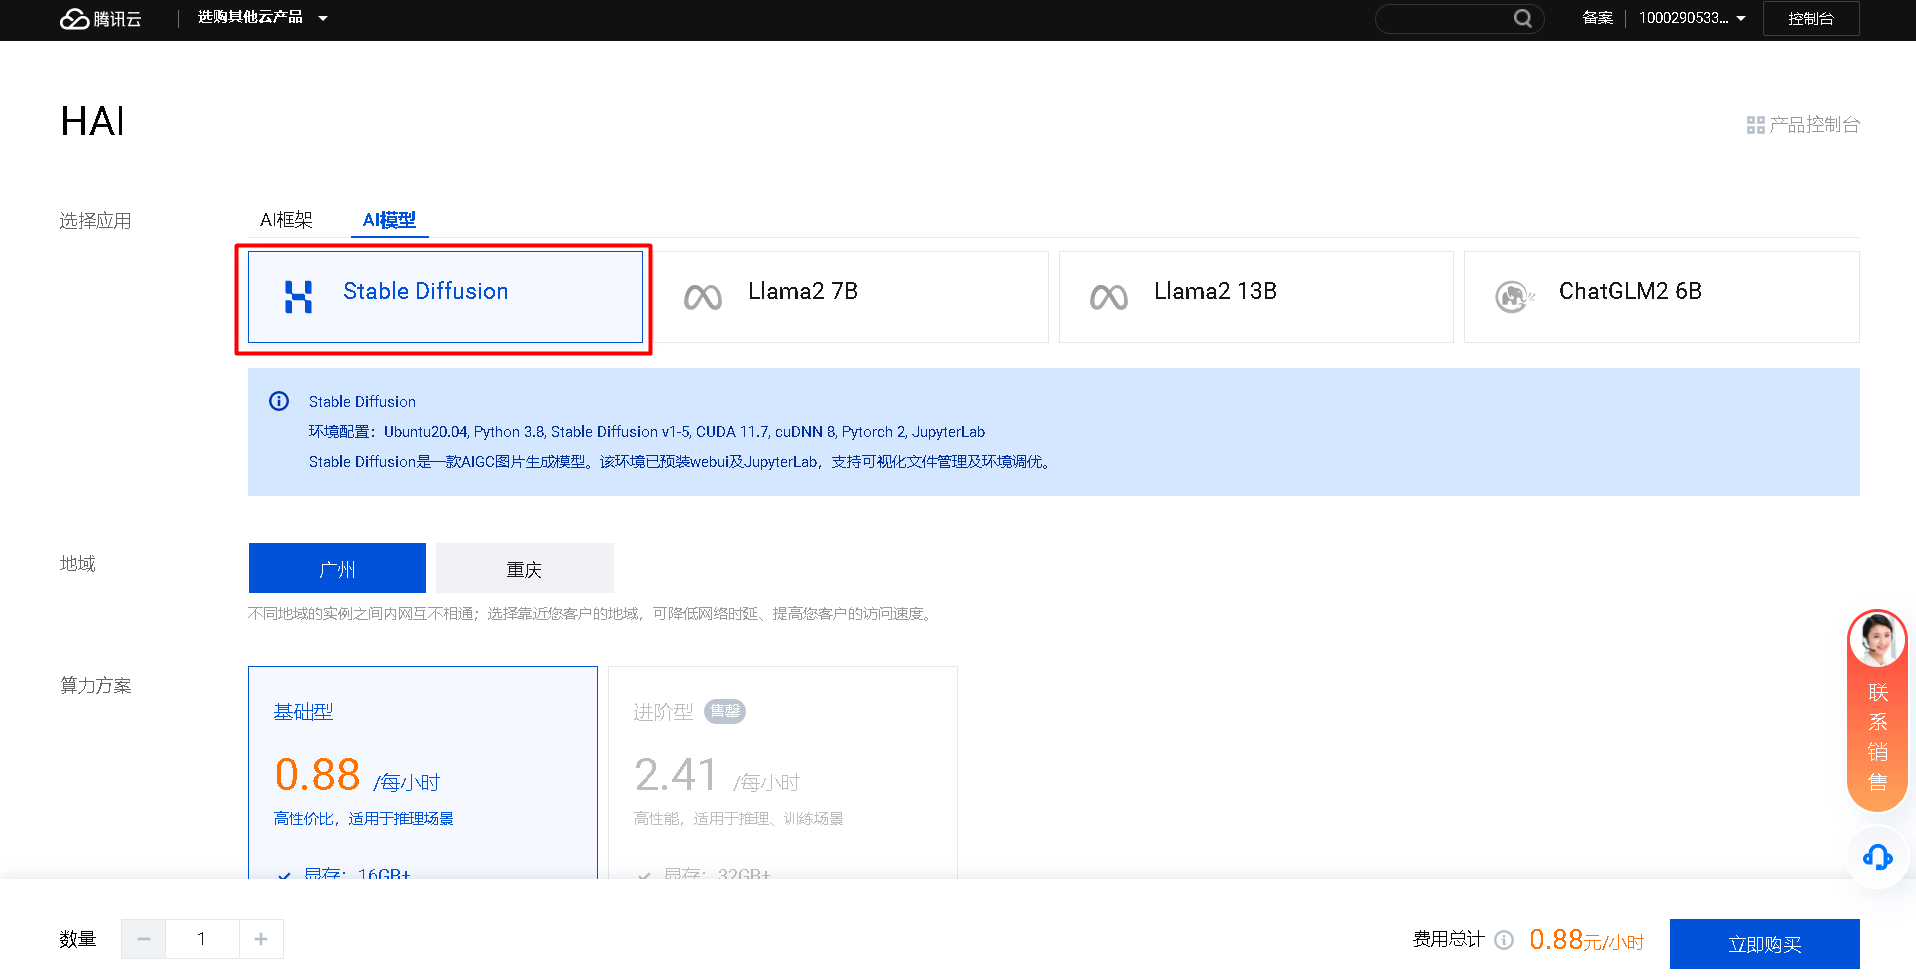Click the sales agent avatar
Viewport: 1916px width, 977px height.
pos(1877,640)
